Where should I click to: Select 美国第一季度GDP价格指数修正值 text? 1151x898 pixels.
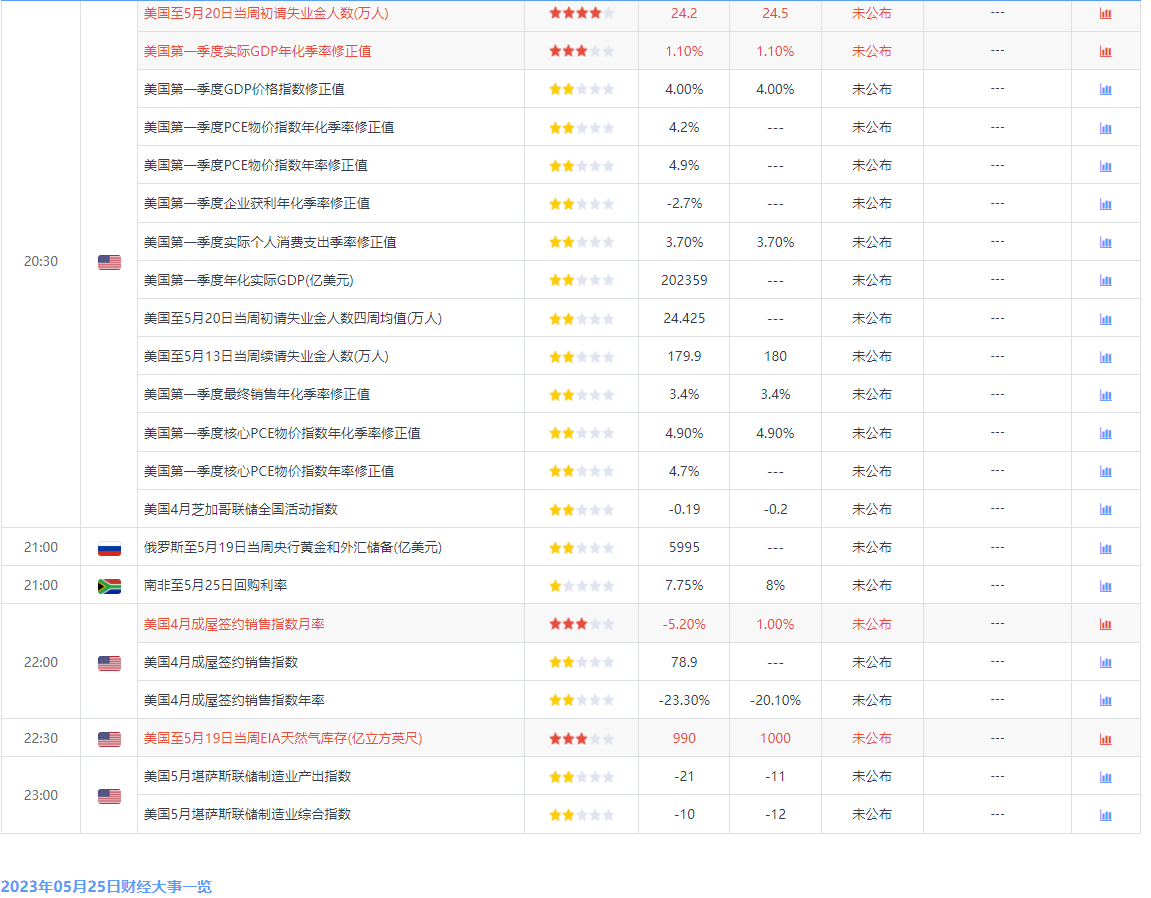[x=244, y=90]
